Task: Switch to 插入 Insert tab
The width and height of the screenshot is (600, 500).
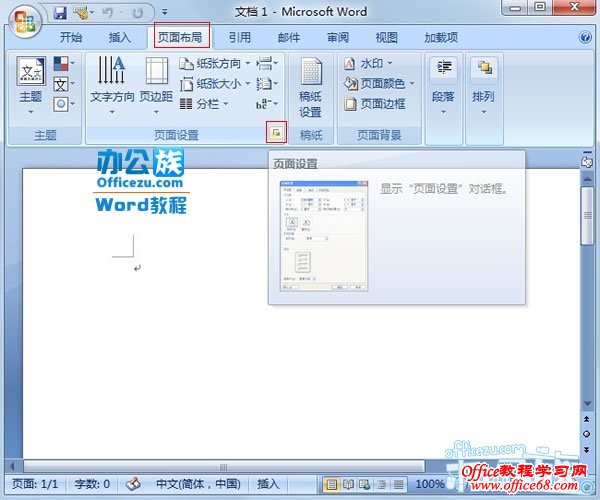Action: point(120,37)
